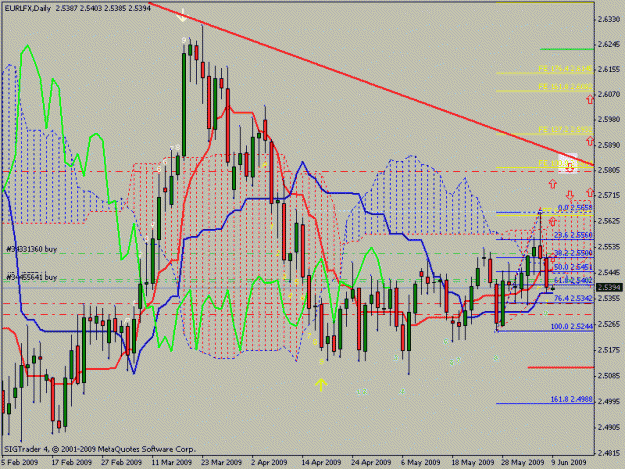The height and width of the screenshot is (469, 625).
Task: Select the '50.0 2.5451' Fibonacci level label
Action: tap(573, 267)
